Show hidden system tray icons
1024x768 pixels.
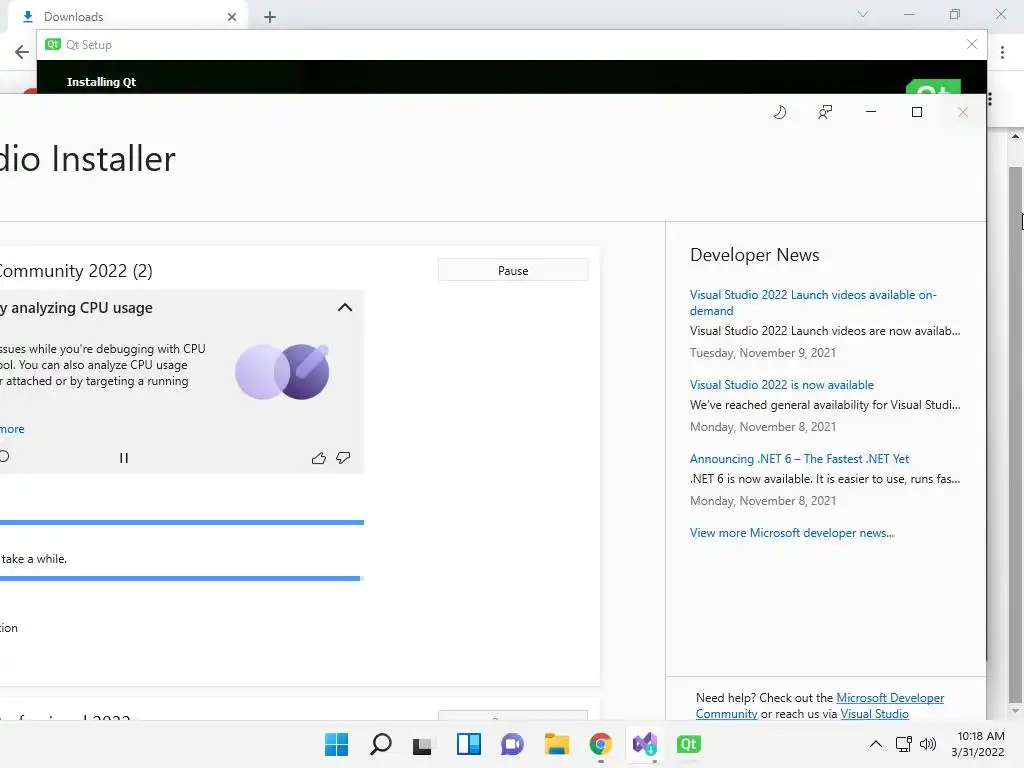[x=876, y=744]
